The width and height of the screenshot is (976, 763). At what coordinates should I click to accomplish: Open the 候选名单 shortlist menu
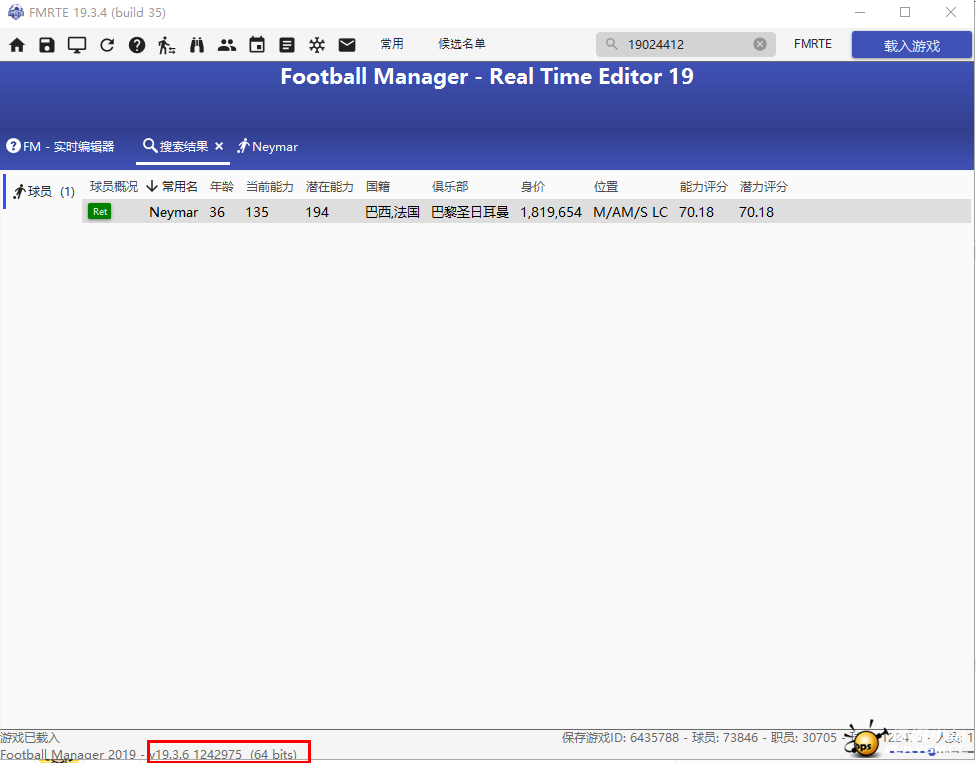click(x=462, y=44)
